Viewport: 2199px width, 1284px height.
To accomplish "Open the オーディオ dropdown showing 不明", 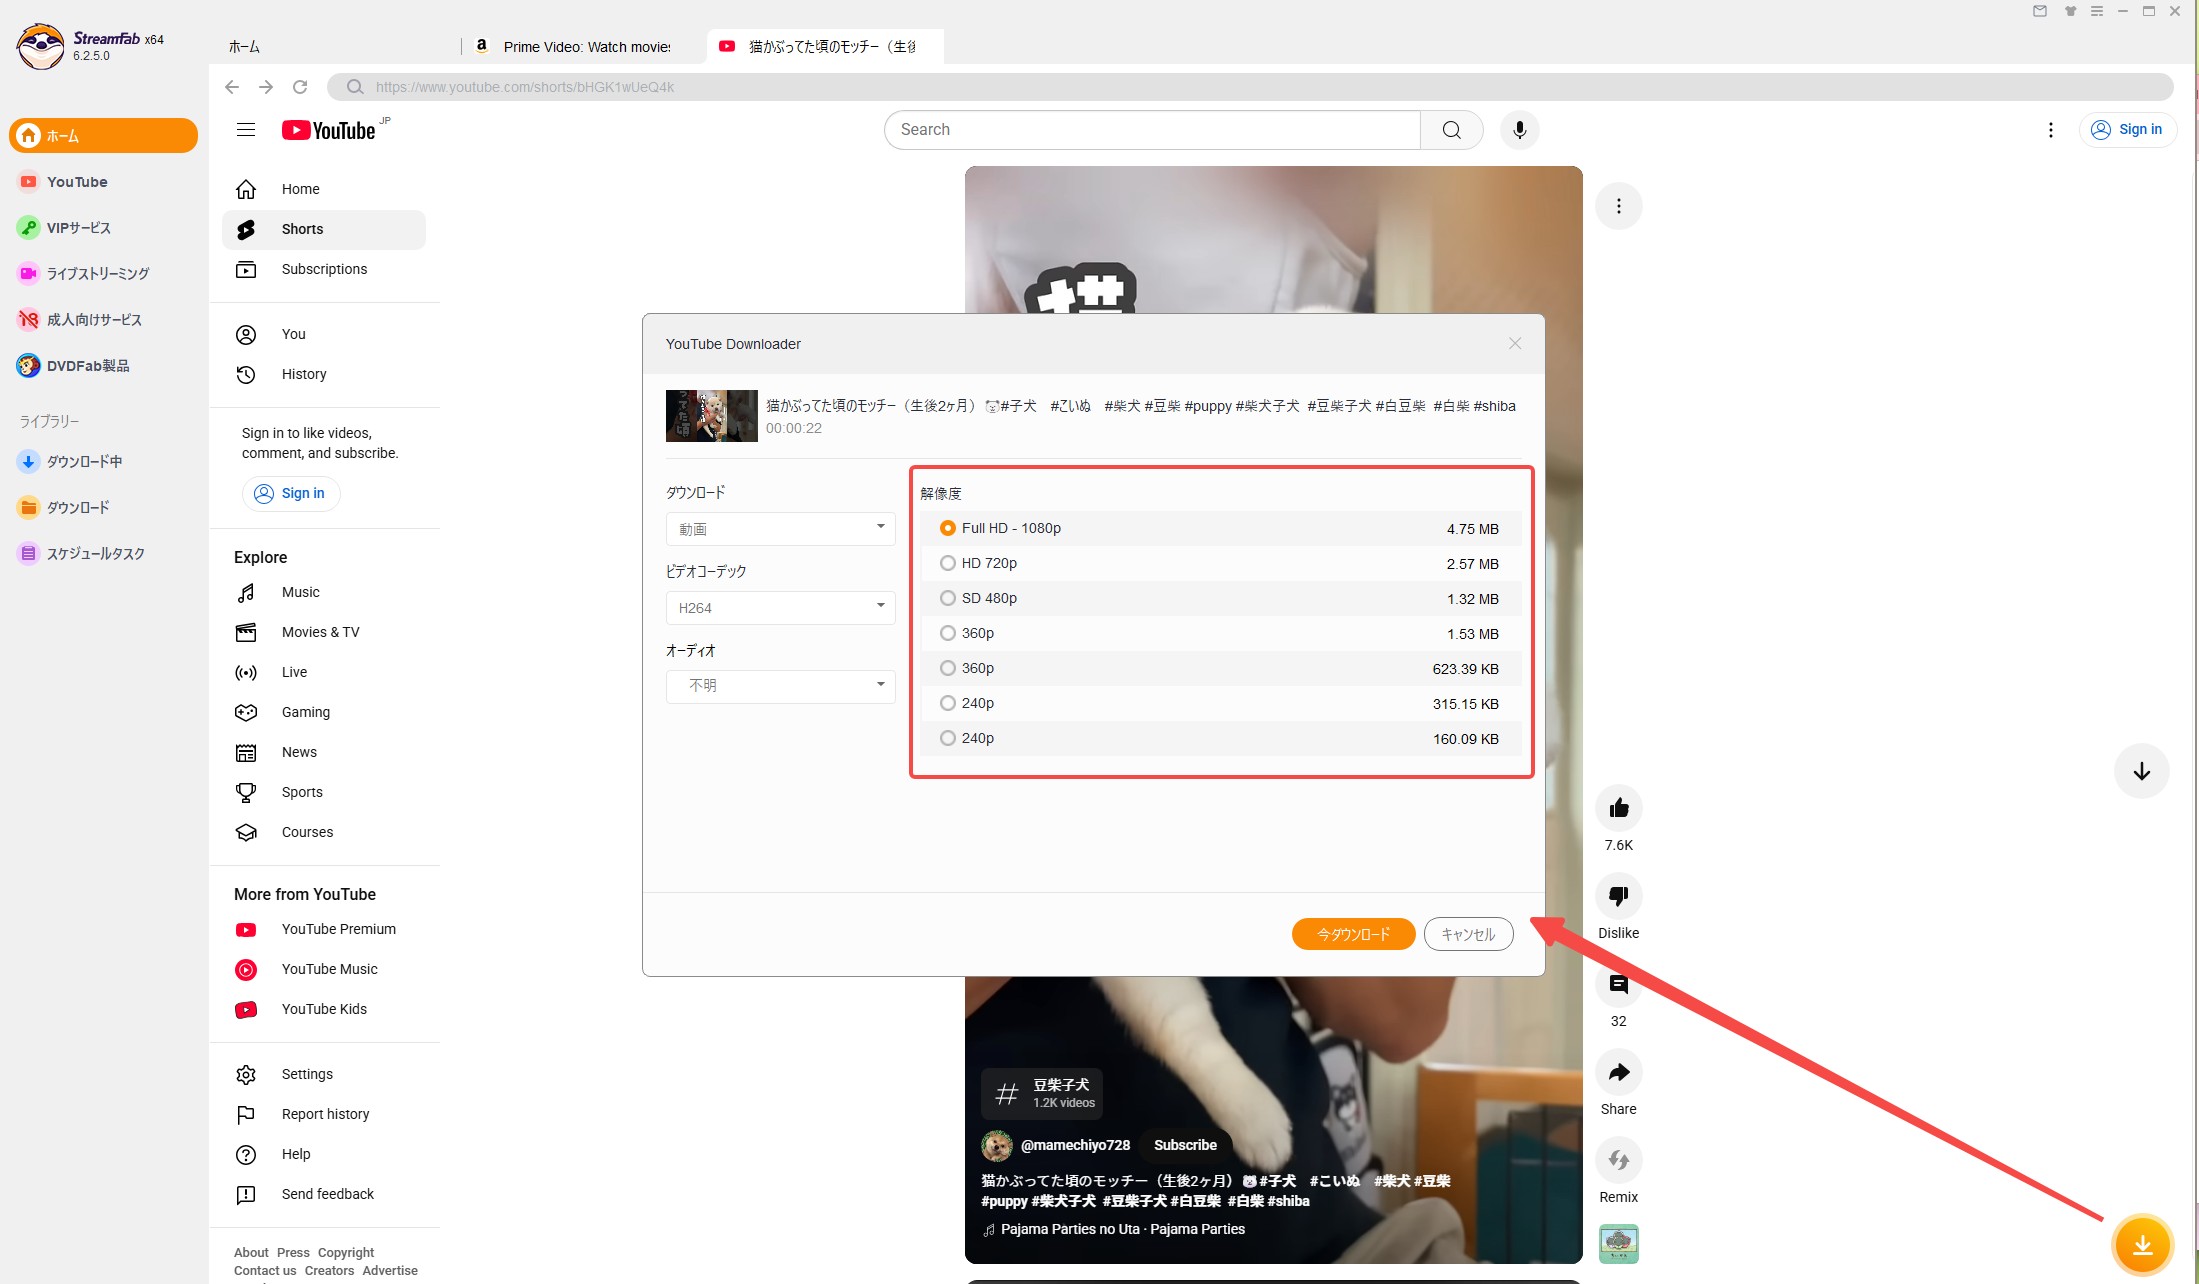I will 780,686.
